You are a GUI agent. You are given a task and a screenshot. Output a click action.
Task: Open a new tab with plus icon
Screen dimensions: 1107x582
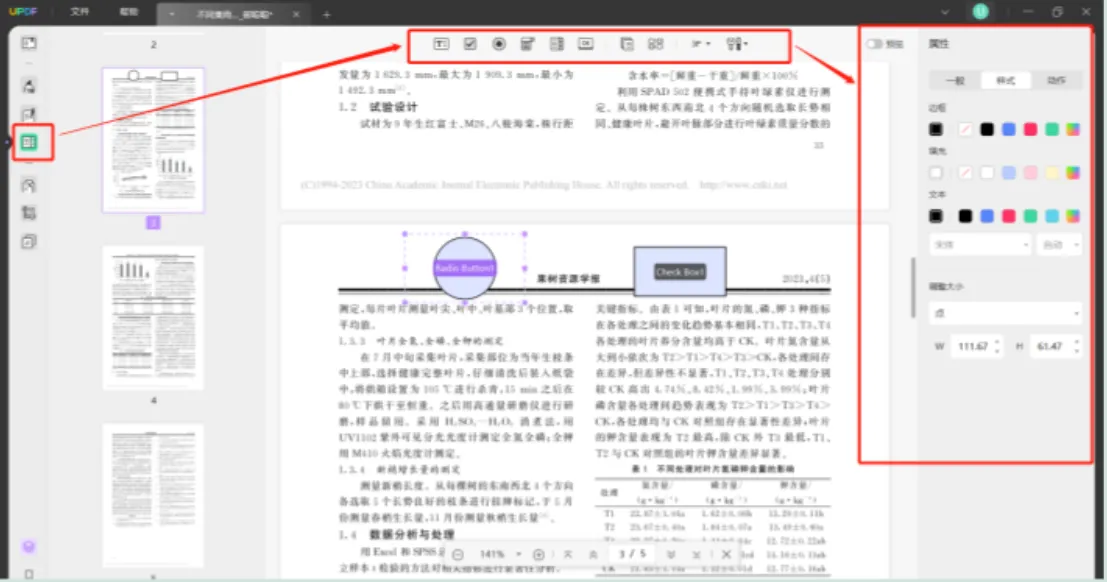coord(326,14)
